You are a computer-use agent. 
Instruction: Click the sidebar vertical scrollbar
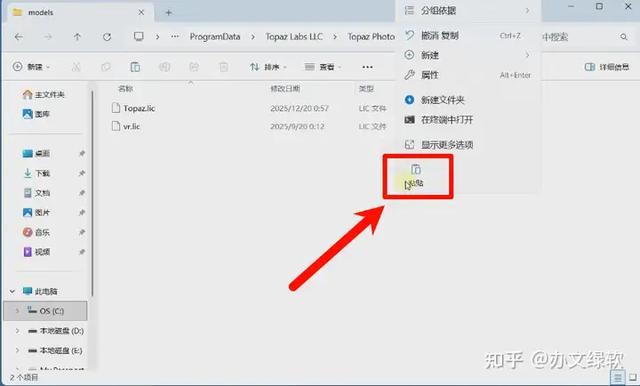pyautogui.click(x=93, y=193)
